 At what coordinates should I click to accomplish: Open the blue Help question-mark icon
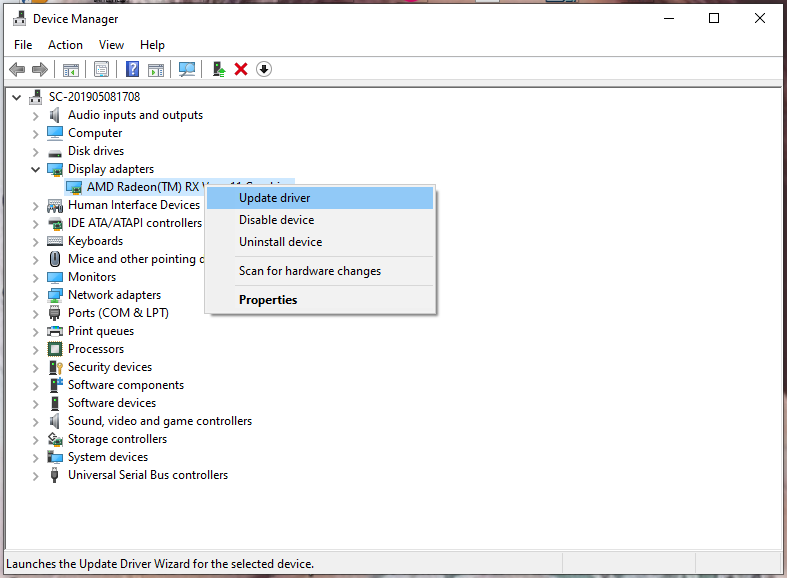coord(133,69)
